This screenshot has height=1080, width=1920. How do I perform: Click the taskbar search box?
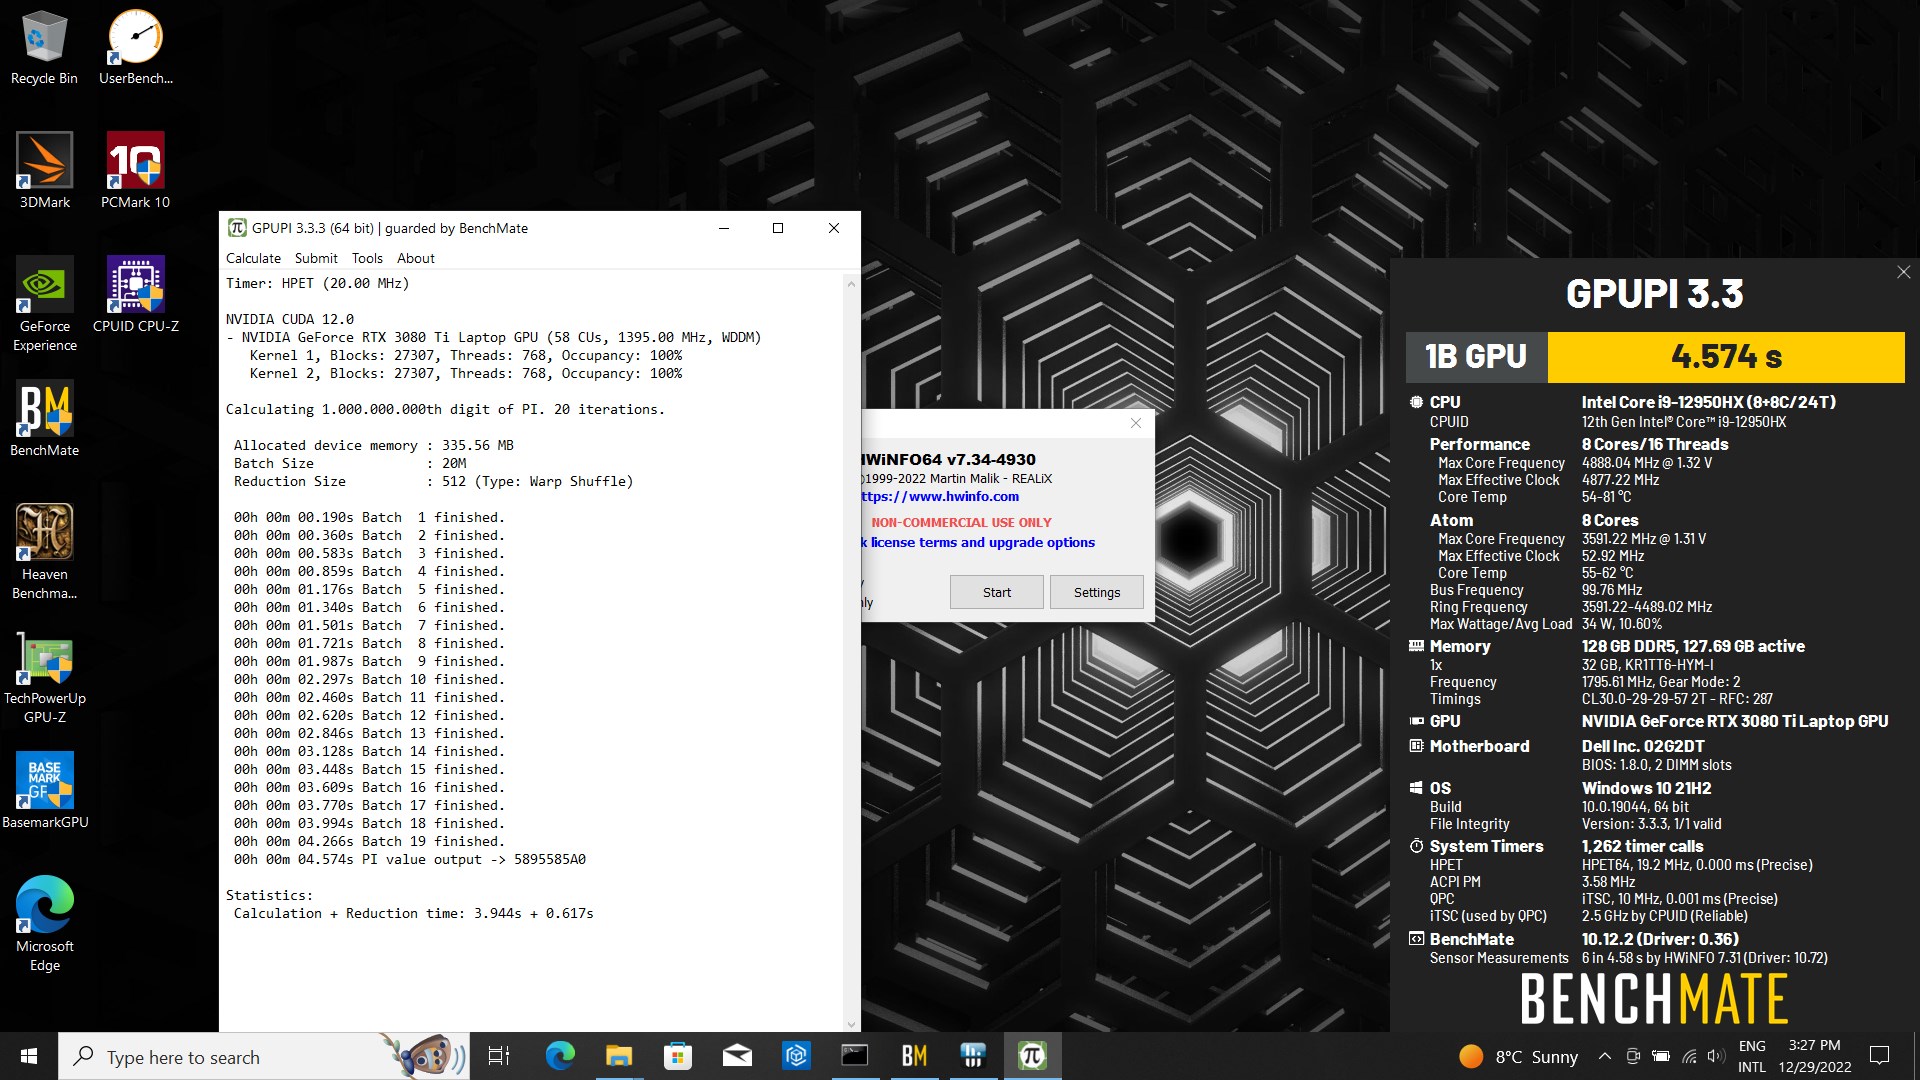click(x=264, y=1056)
